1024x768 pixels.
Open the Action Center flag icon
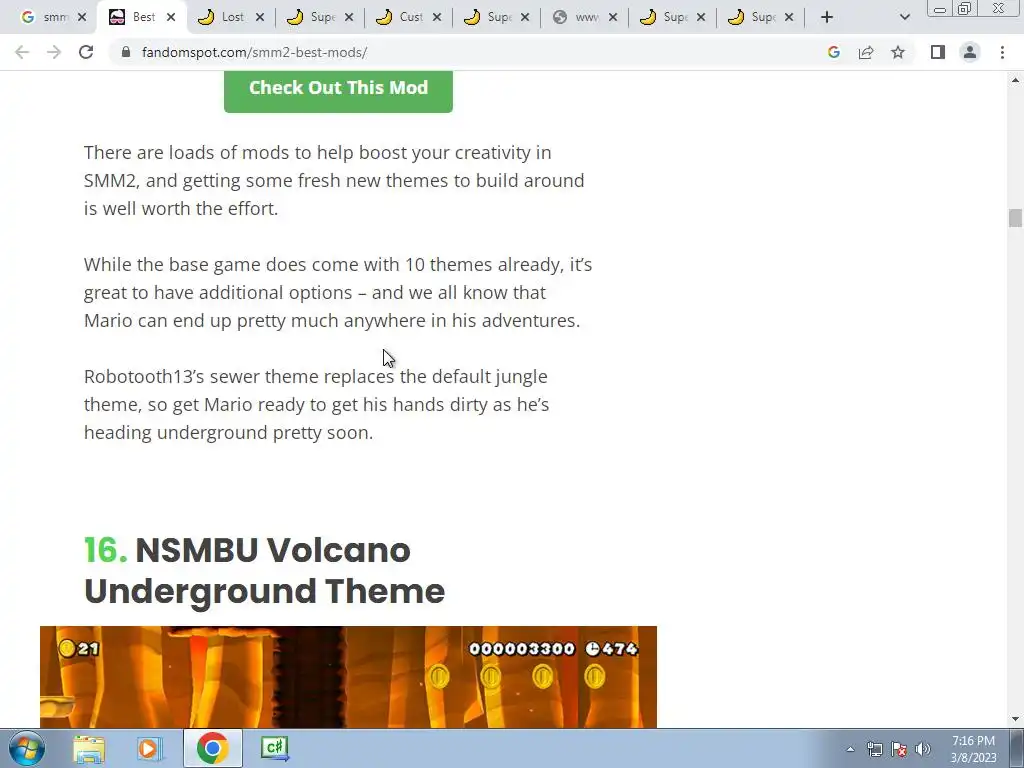pyautogui.click(x=899, y=749)
